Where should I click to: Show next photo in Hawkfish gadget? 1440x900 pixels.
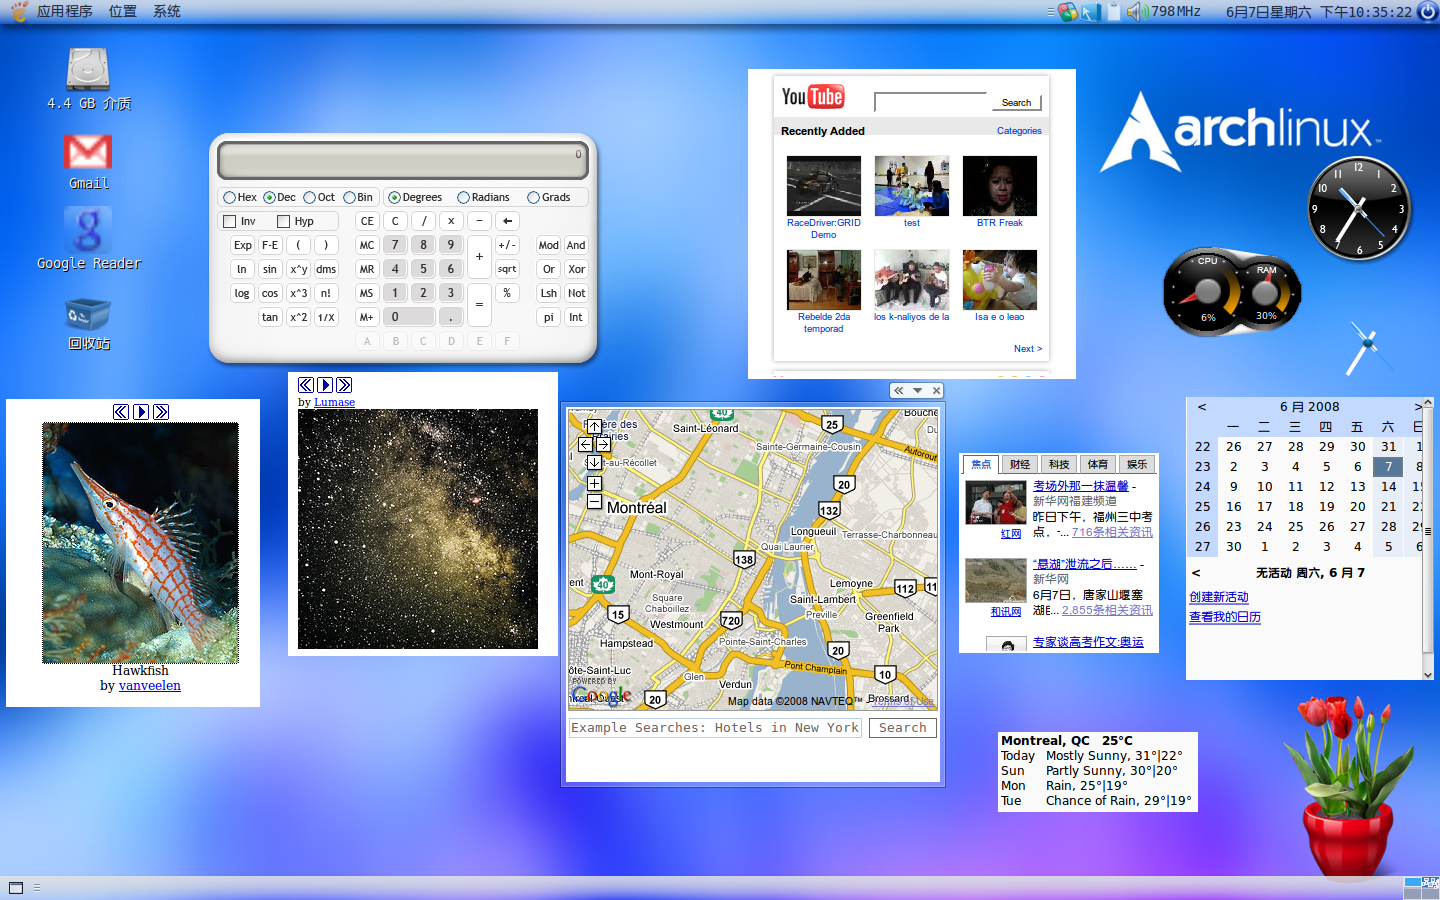(x=161, y=412)
